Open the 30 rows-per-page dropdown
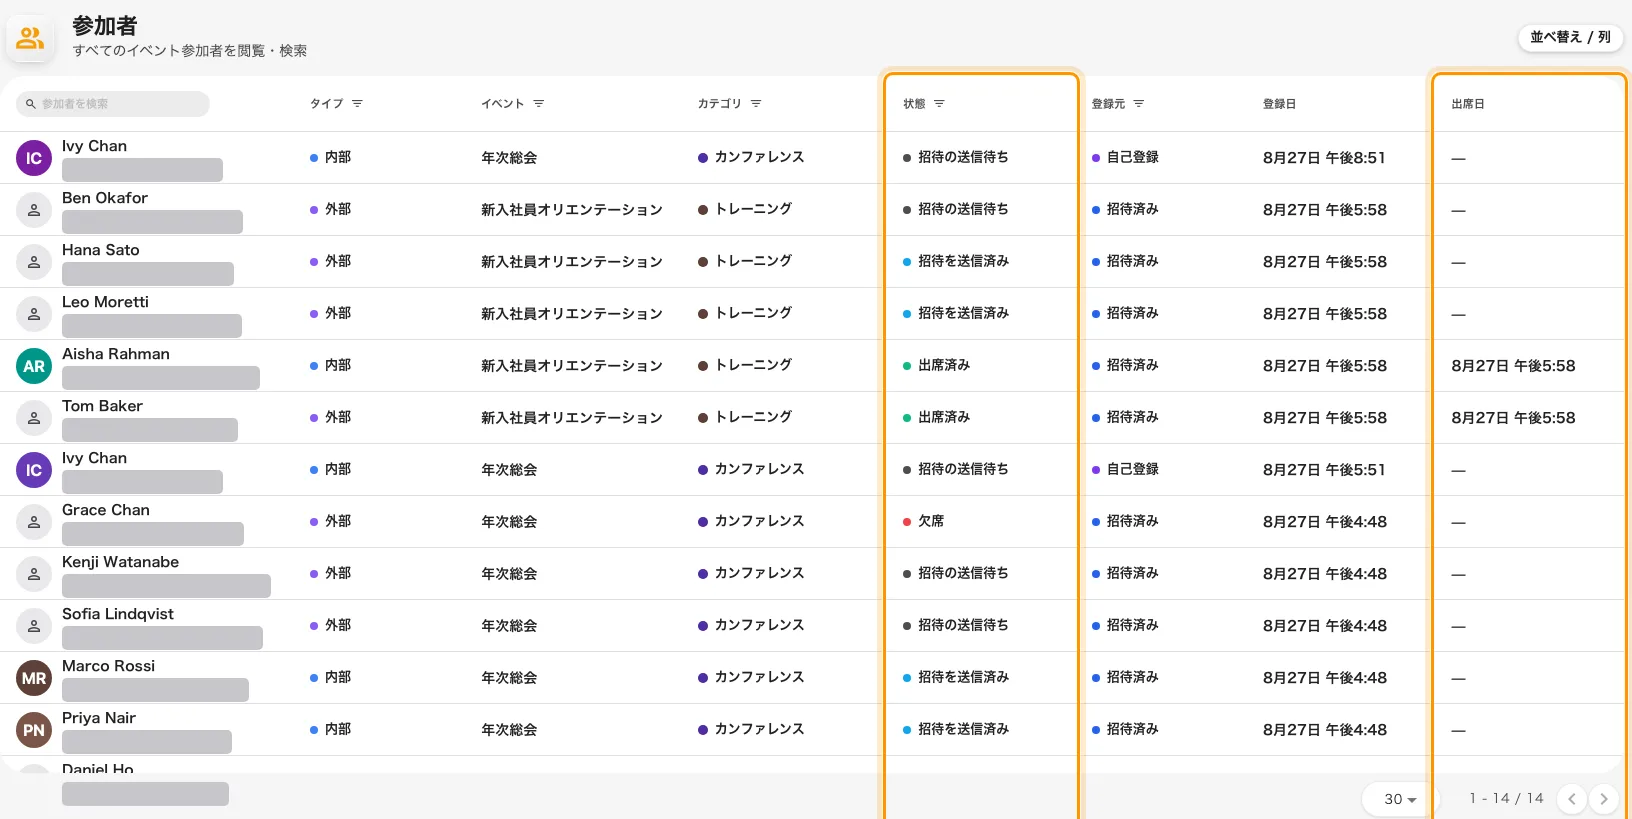 [x=1400, y=799]
